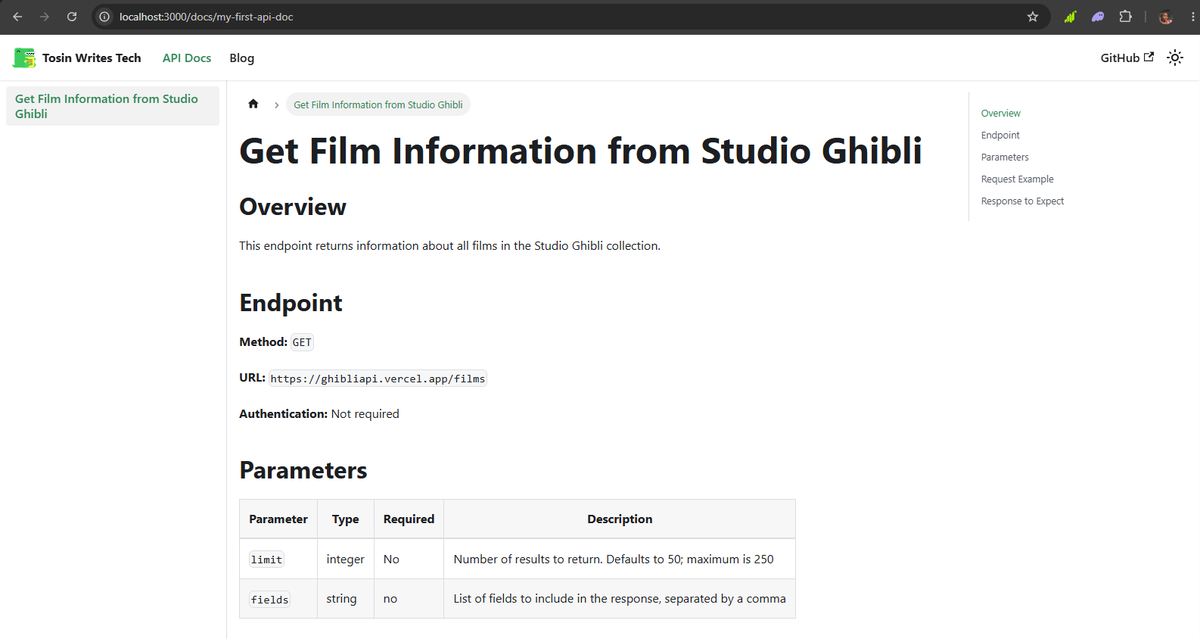The image size is (1200, 639).
Task: Click the 'Defaults to 50' description cell
Action: [620, 559]
